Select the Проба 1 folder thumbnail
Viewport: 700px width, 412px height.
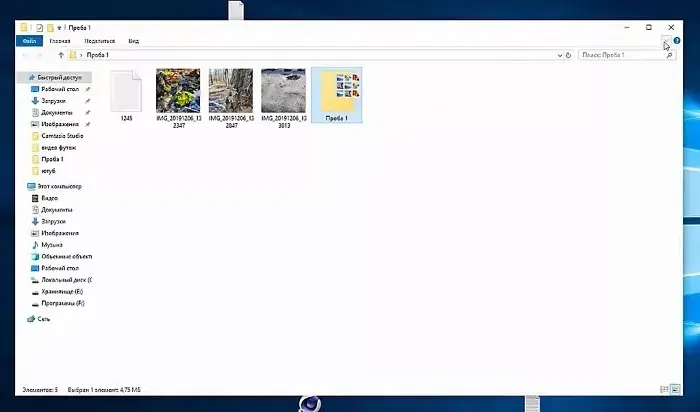pos(337,95)
